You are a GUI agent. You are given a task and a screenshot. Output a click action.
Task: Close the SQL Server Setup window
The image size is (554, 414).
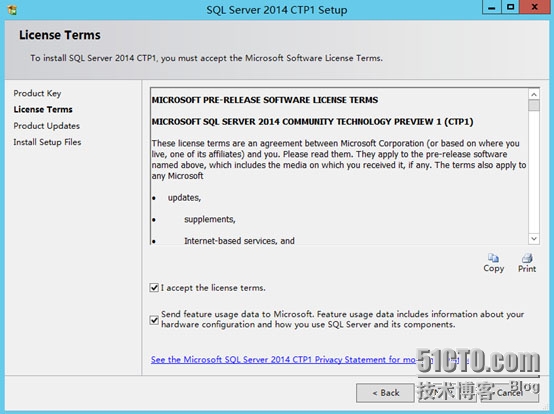[535, 7]
